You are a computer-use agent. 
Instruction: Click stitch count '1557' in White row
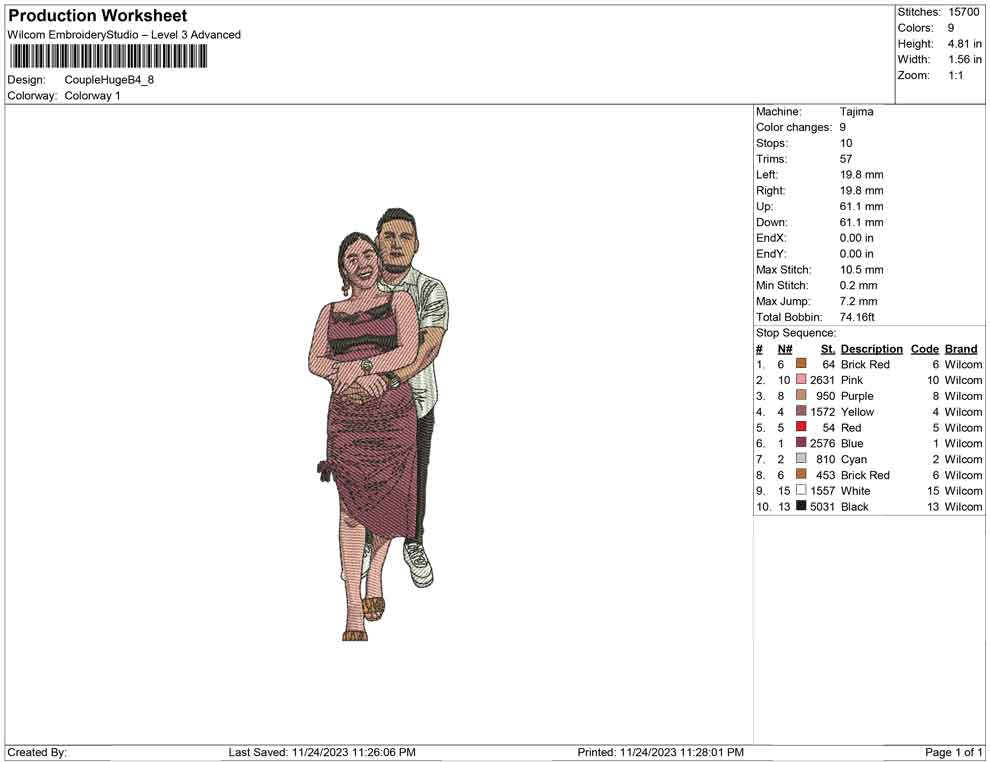point(823,491)
